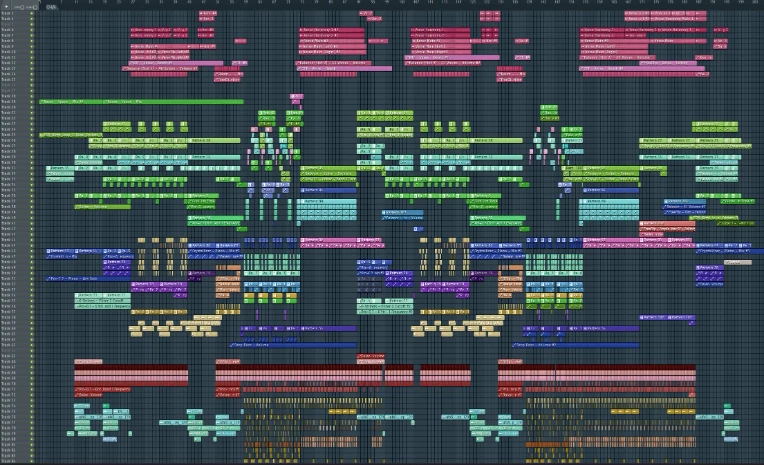This screenshot has width=764, height=465.
Task: Click bar 31 on the timeline ruler
Action: coord(147,2)
